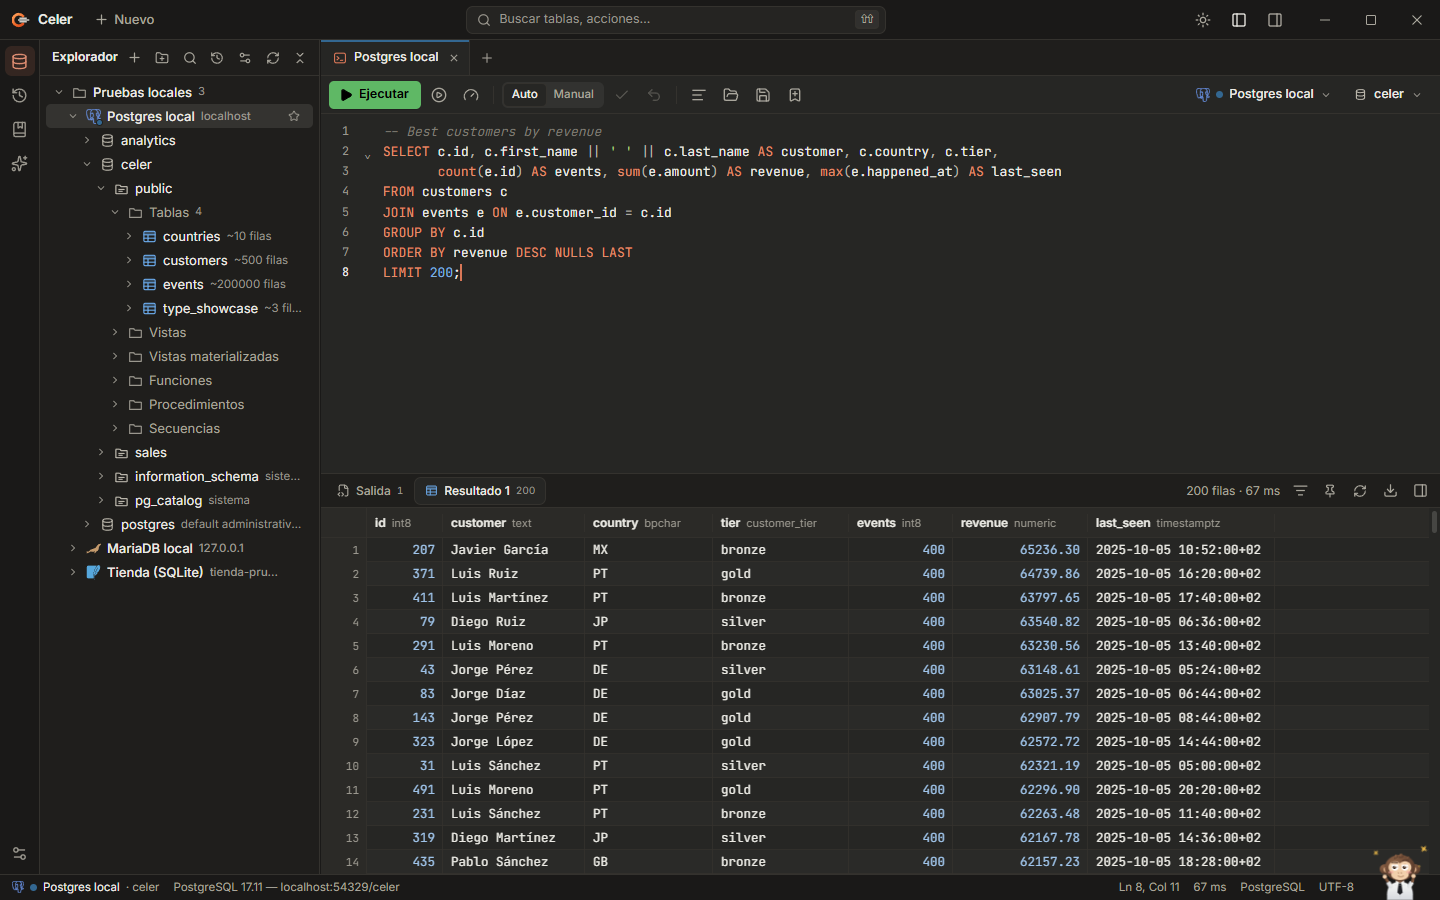This screenshot has width=1440, height=900.
Task: Open explain/performance gauge icon
Action: point(471,95)
